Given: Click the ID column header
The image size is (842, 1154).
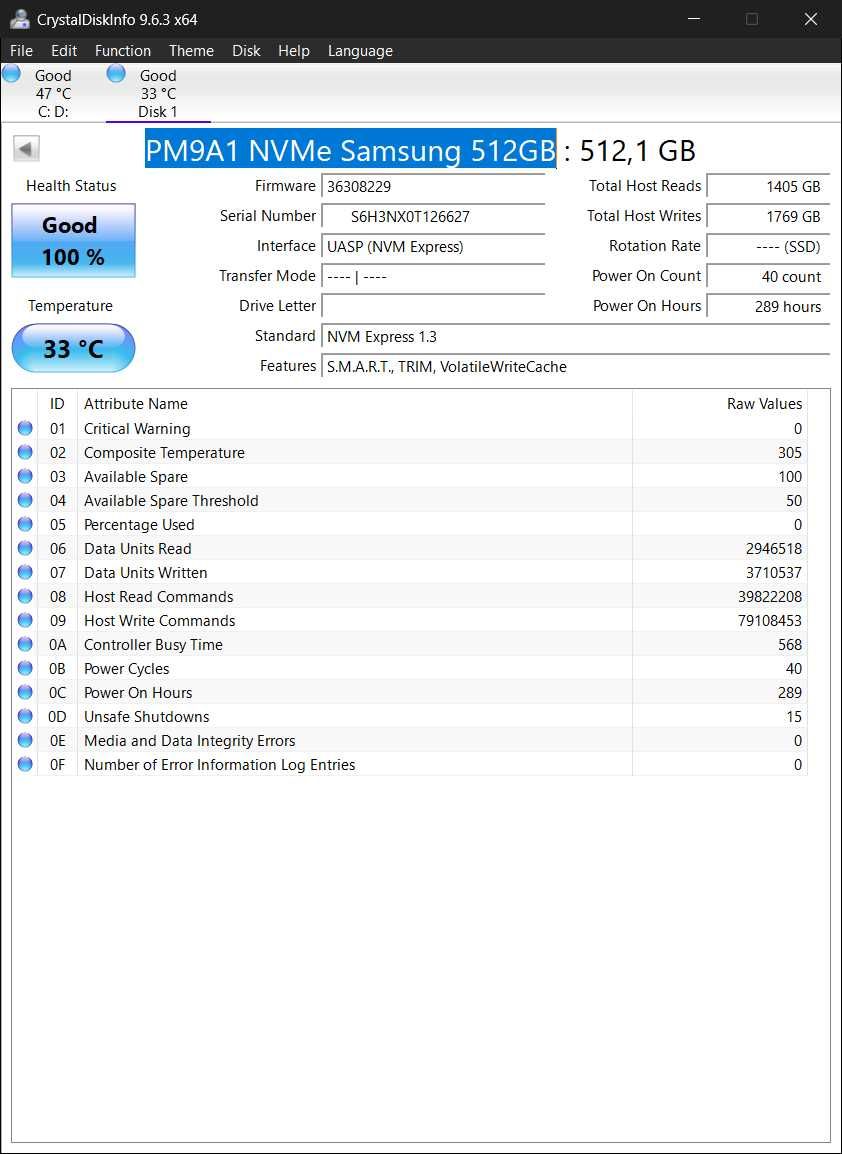Looking at the screenshot, I should pyautogui.click(x=57, y=404).
